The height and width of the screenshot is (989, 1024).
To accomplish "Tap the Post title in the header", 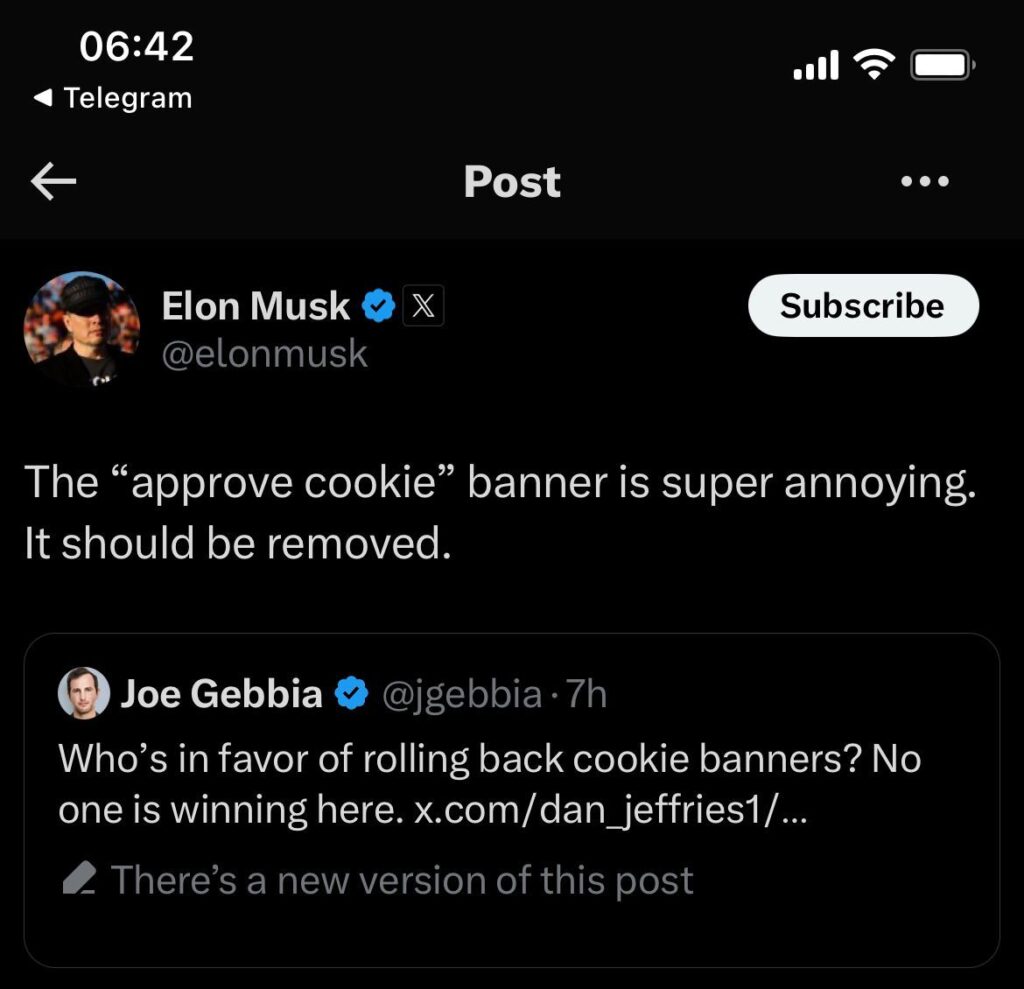I will (x=511, y=181).
